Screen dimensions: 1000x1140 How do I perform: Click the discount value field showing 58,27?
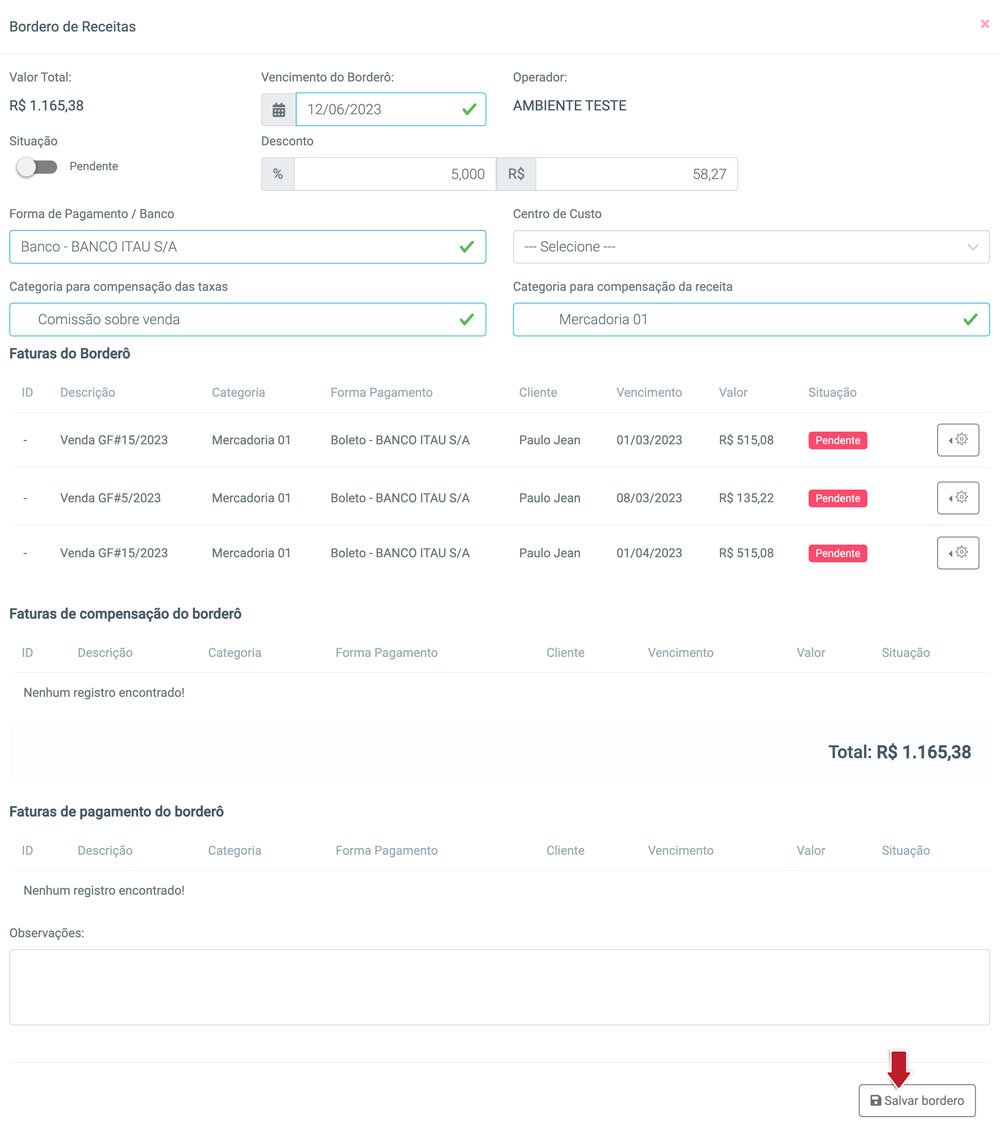click(x=636, y=174)
